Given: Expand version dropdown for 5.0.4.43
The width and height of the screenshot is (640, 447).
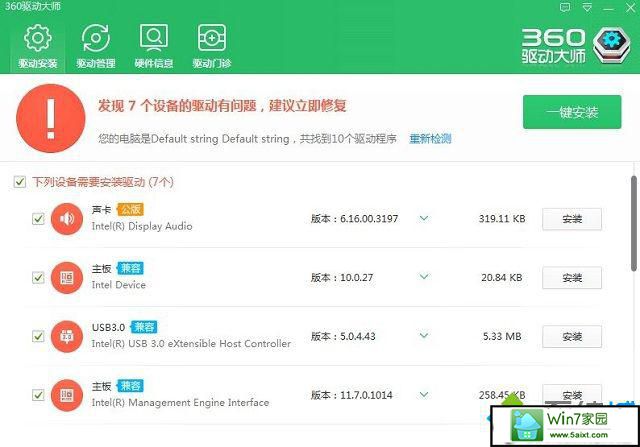Looking at the screenshot, I should point(424,336).
